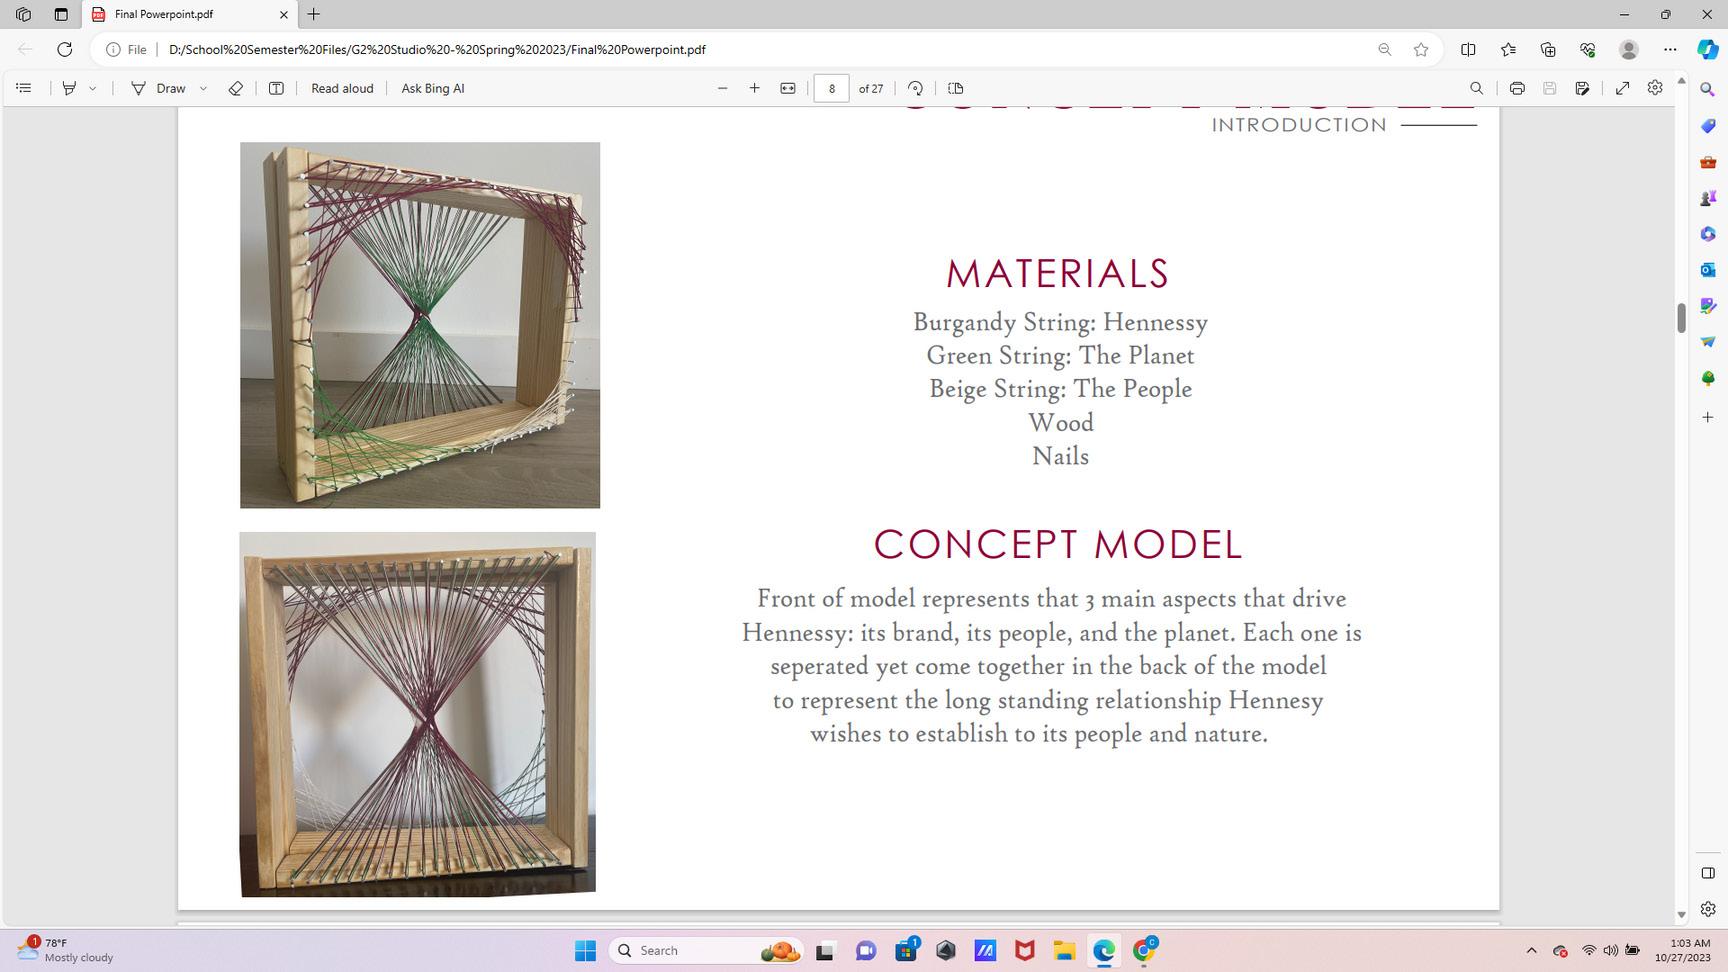Image resolution: width=1728 pixels, height=972 pixels.
Task: Open the weather widget showing 78°F
Action: point(66,950)
